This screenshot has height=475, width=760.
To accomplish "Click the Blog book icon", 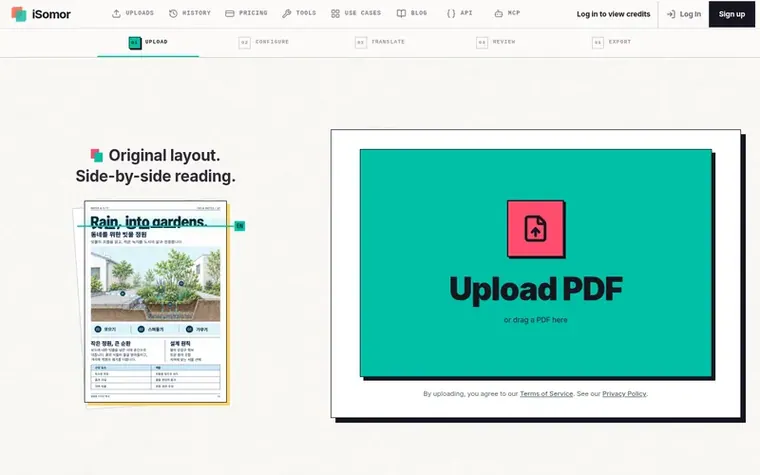I will click(401, 14).
